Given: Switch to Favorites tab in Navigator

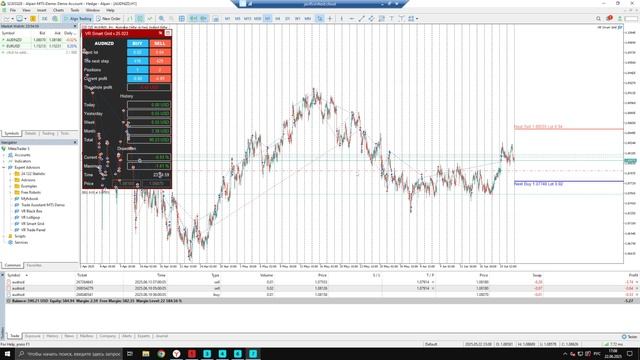Looking at the screenshot, I should (x=34, y=265).
